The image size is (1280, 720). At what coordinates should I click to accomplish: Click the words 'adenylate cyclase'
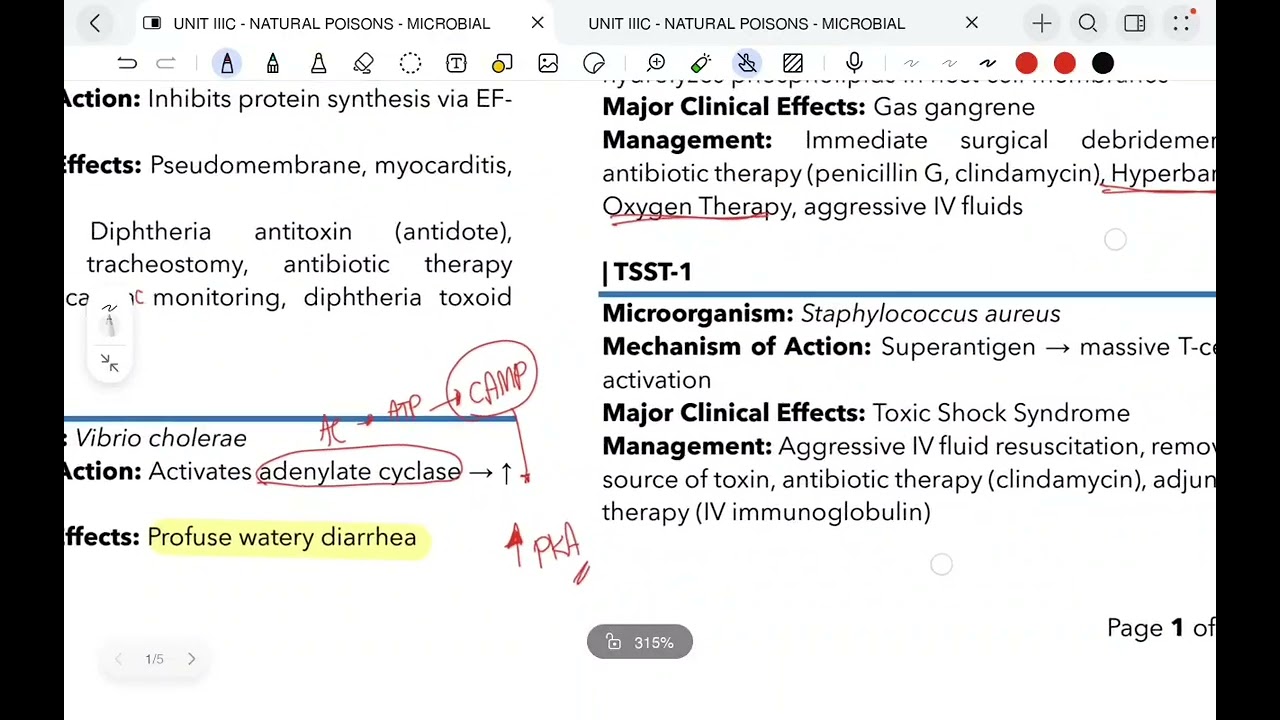click(x=360, y=472)
